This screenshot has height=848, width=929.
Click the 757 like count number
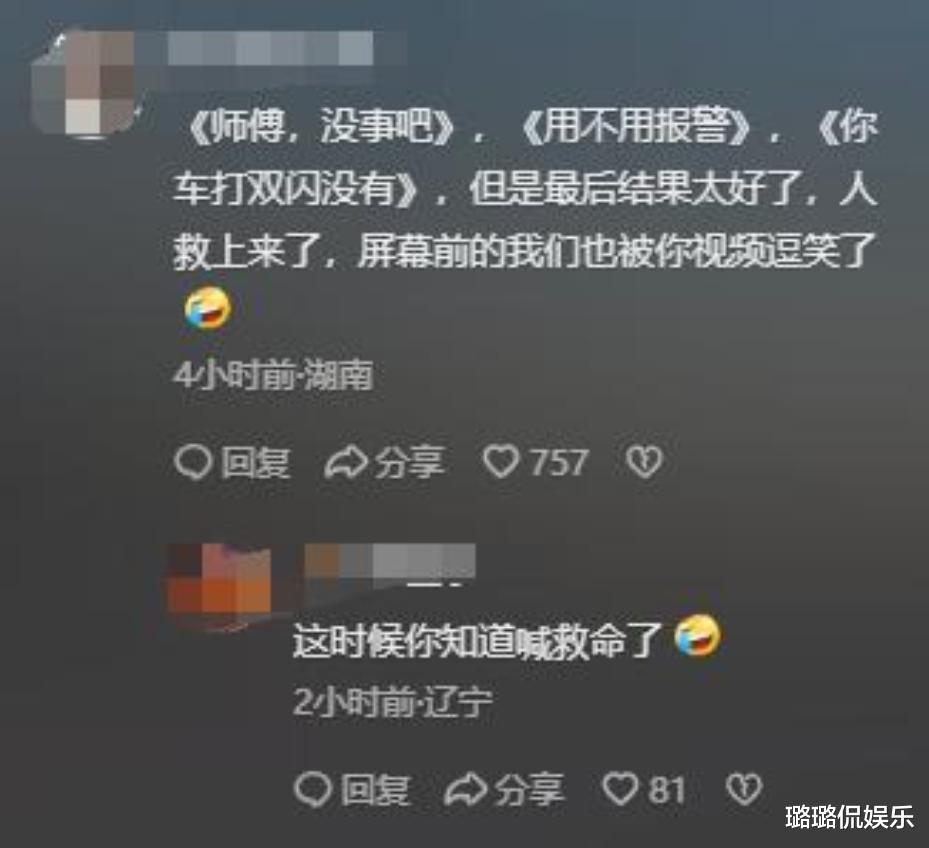click(559, 463)
